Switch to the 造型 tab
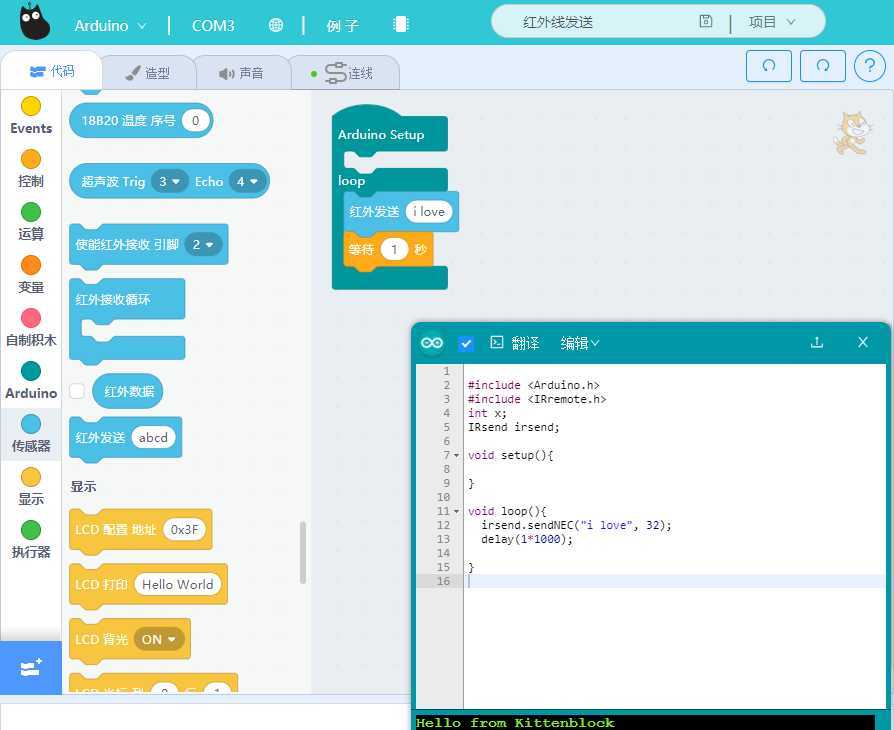894x730 pixels. 148,73
